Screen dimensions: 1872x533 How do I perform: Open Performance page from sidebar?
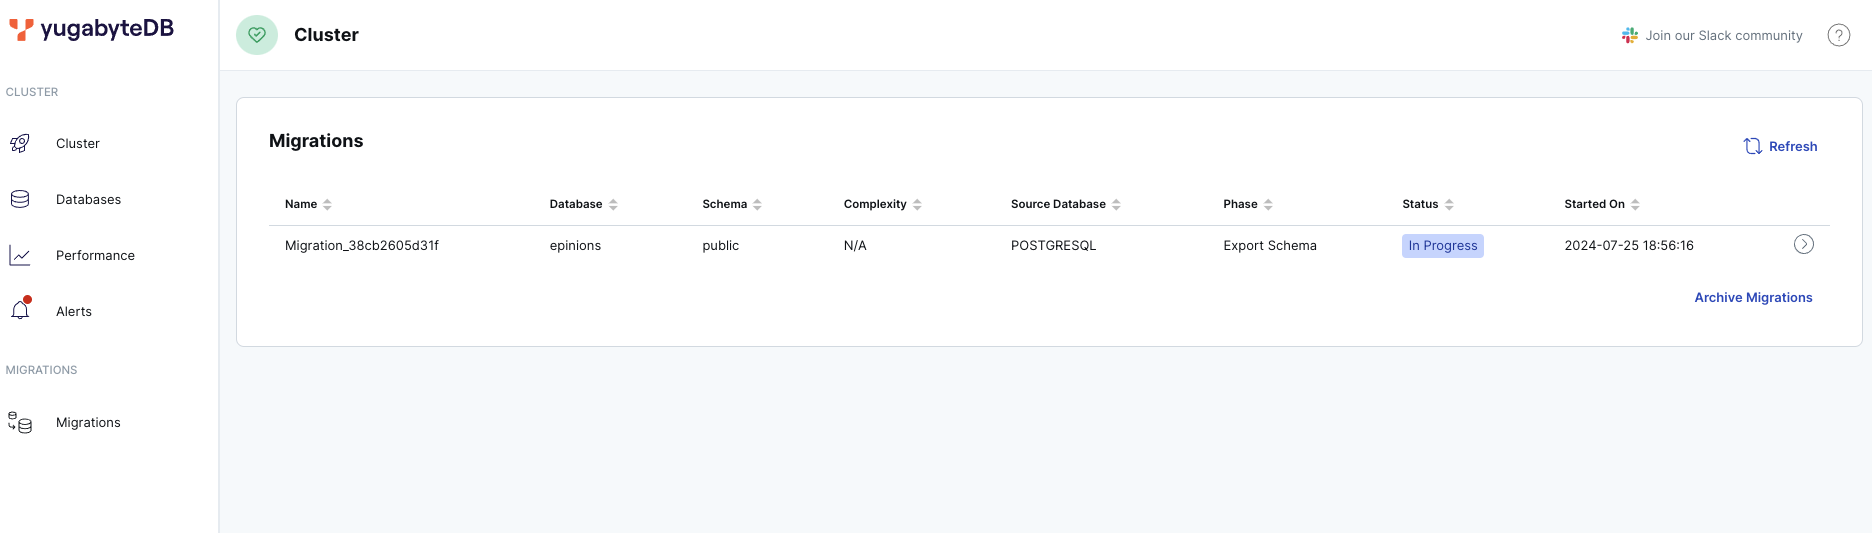[x=95, y=256]
